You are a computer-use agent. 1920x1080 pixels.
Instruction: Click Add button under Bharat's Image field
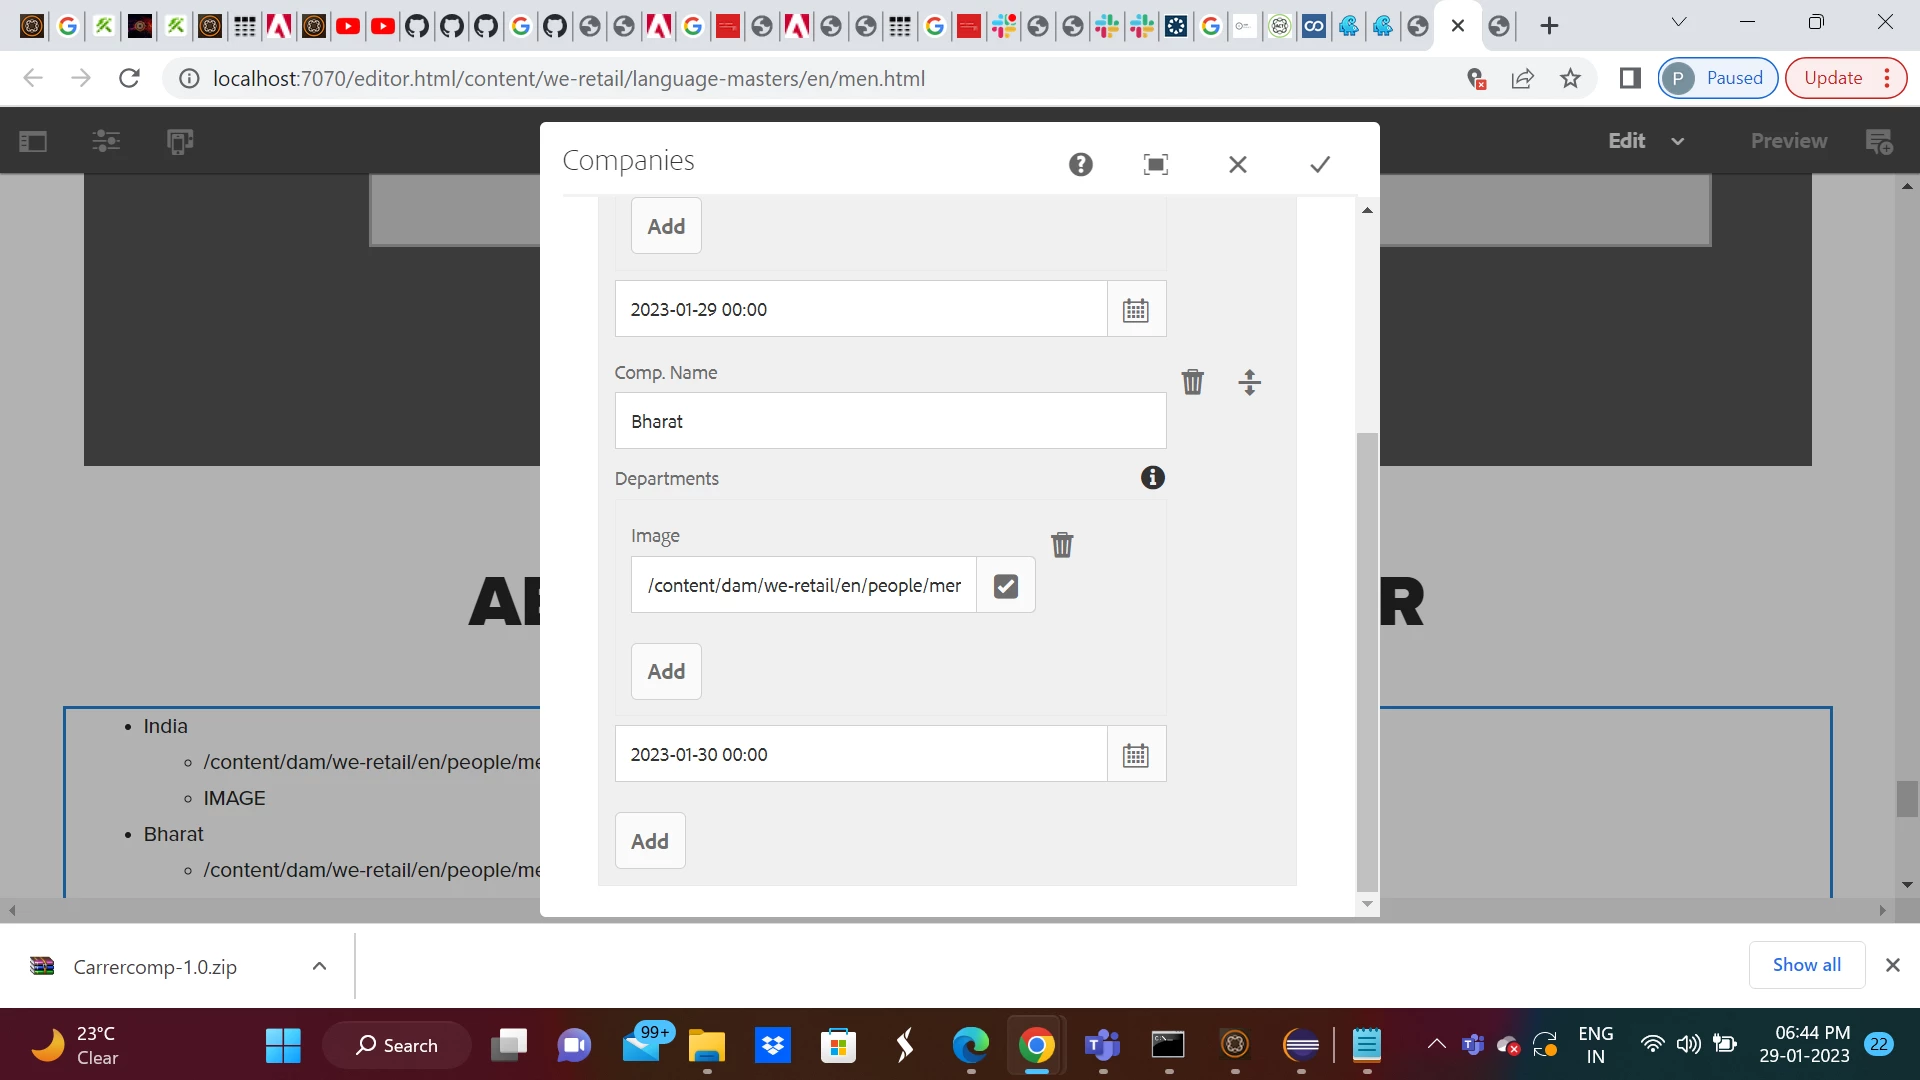[666, 671]
